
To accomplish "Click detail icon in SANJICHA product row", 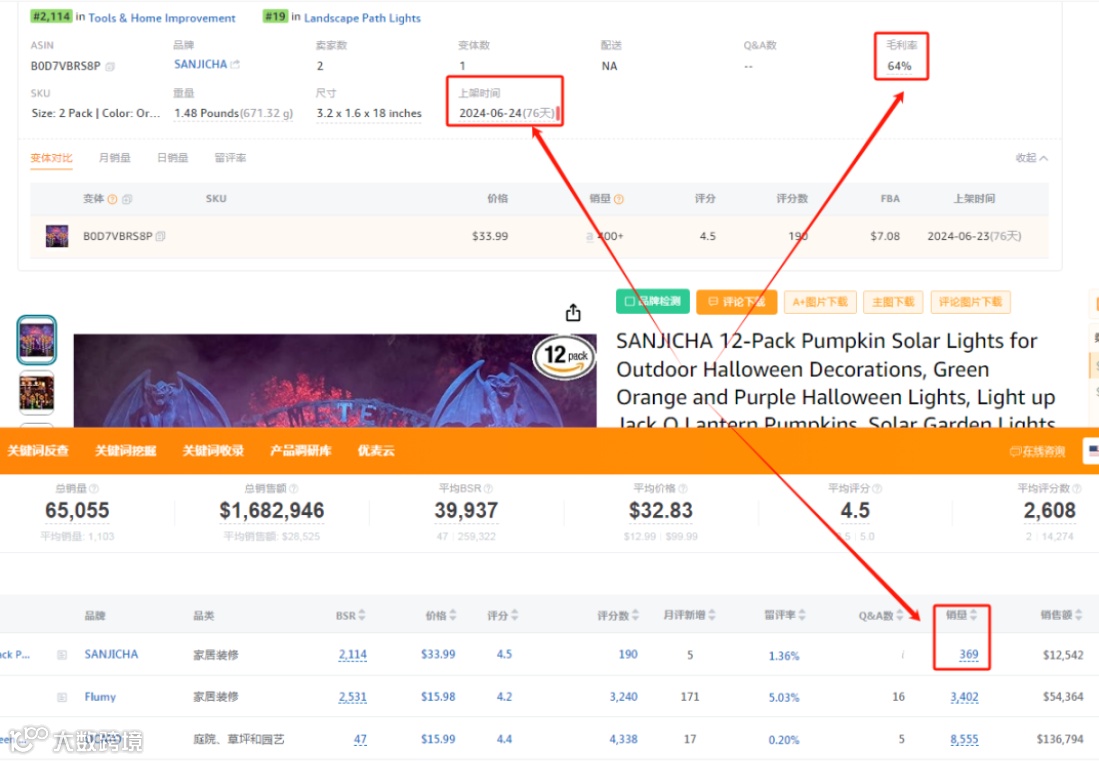I will click(x=62, y=654).
